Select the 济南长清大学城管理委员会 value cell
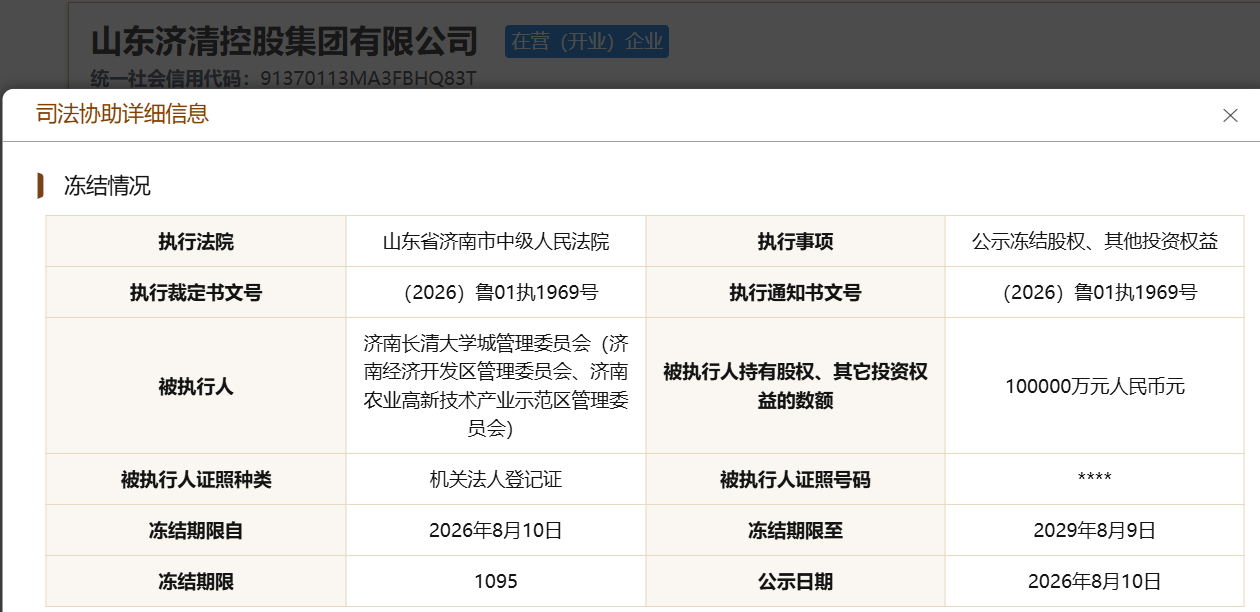This screenshot has height=612, width=1260. pyautogui.click(x=496, y=386)
